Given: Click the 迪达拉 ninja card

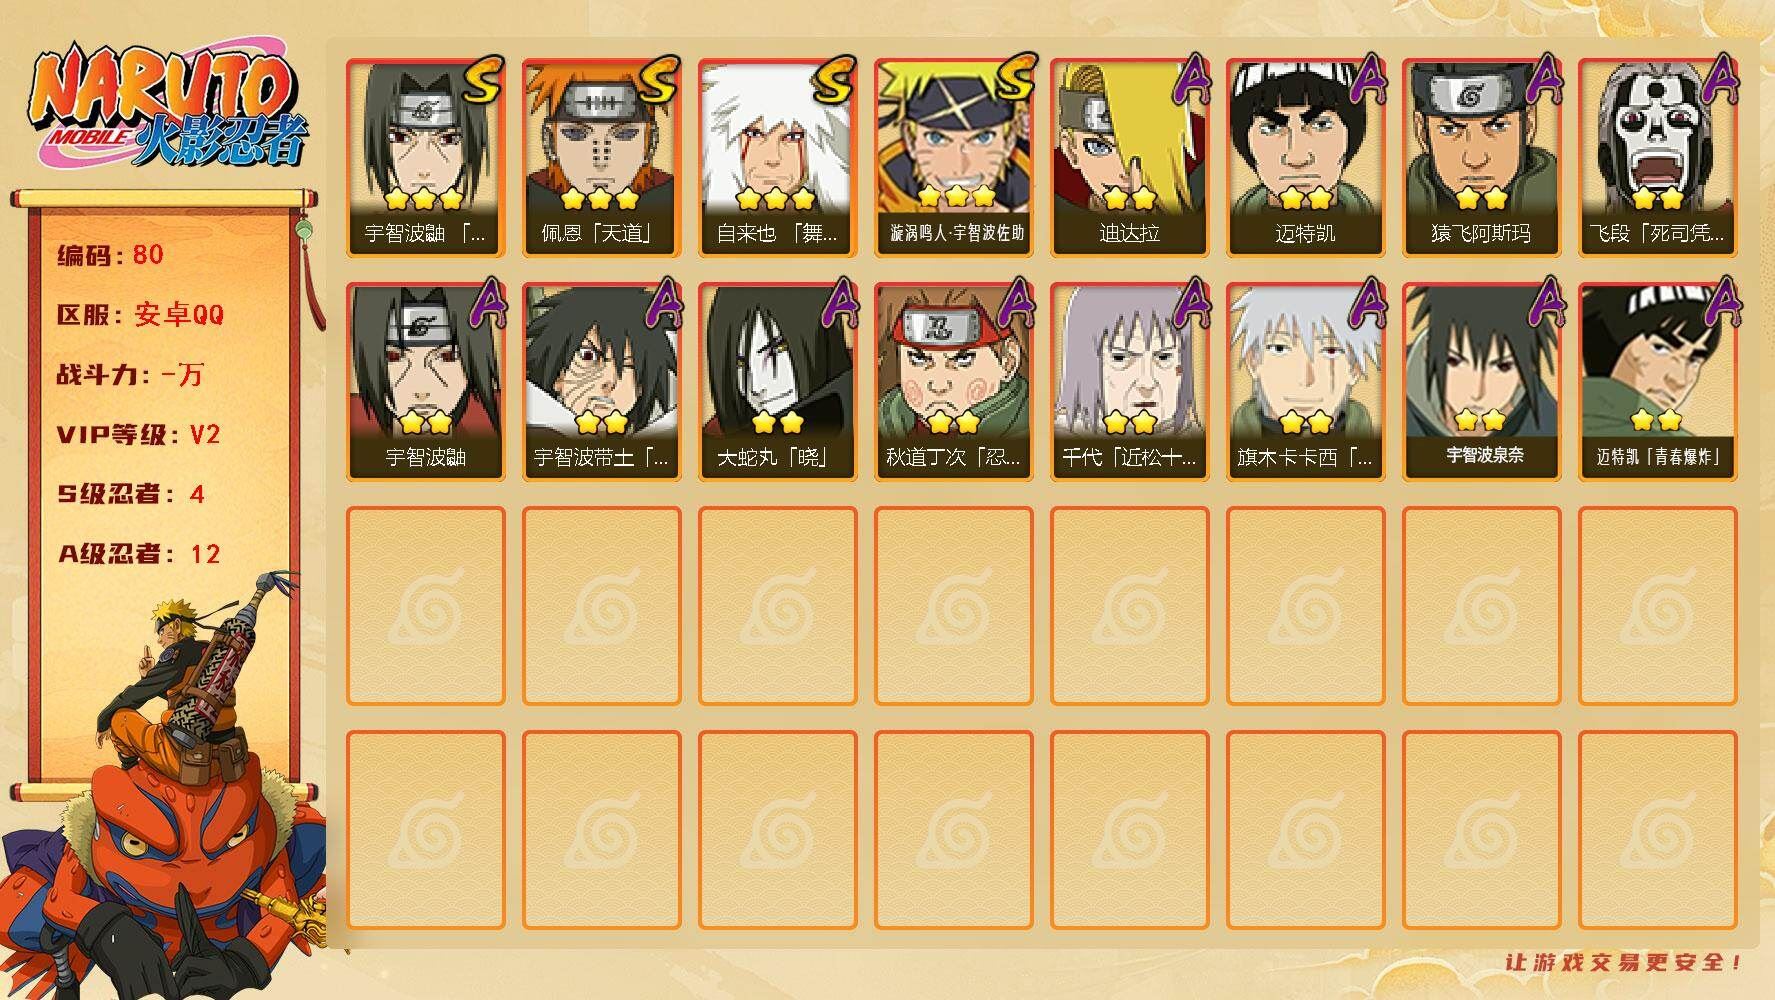Looking at the screenshot, I should pos(1129,158).
